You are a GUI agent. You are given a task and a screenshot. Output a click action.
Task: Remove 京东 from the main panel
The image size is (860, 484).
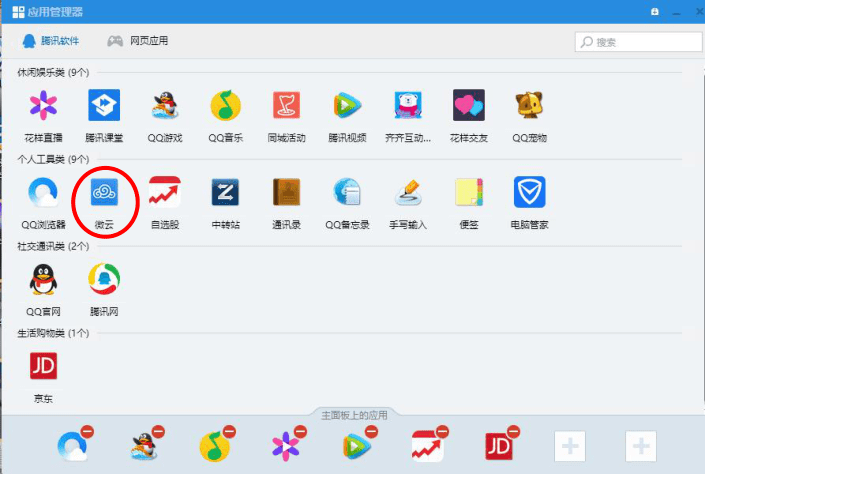[513, 432]
